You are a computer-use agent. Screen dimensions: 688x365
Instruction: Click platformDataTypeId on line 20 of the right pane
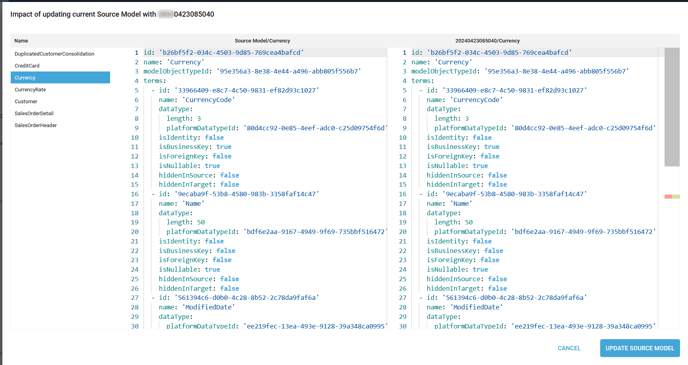click(x=545, y=232)
